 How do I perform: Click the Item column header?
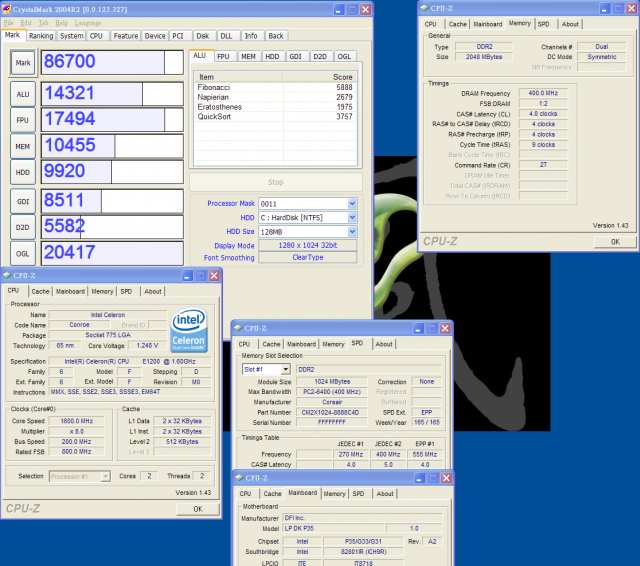[x=238, y=77]
